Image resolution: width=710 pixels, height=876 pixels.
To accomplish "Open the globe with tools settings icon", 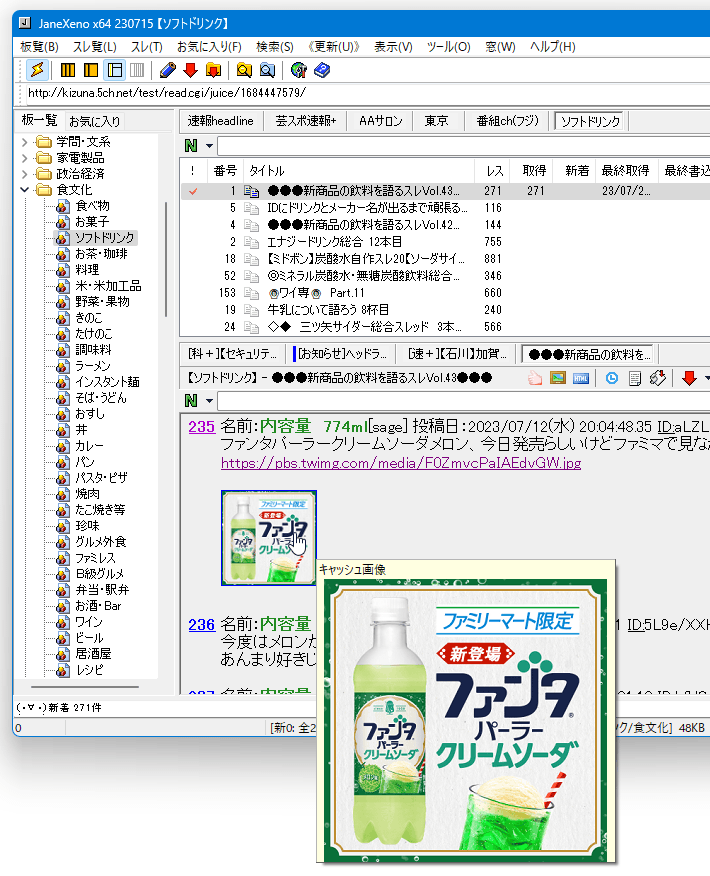I will pyautogui.click(x=299, y=70).
